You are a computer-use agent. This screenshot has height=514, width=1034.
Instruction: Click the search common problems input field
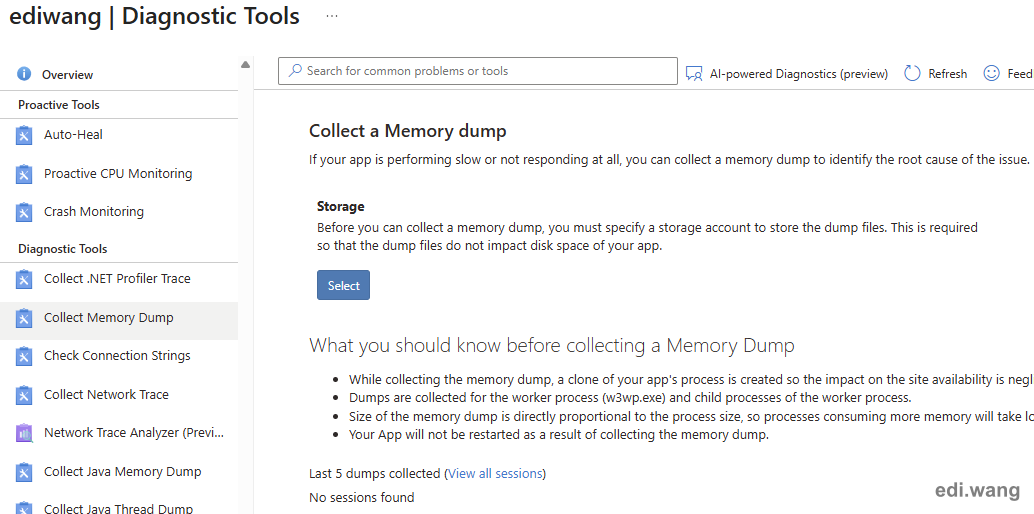pos(478,71)
